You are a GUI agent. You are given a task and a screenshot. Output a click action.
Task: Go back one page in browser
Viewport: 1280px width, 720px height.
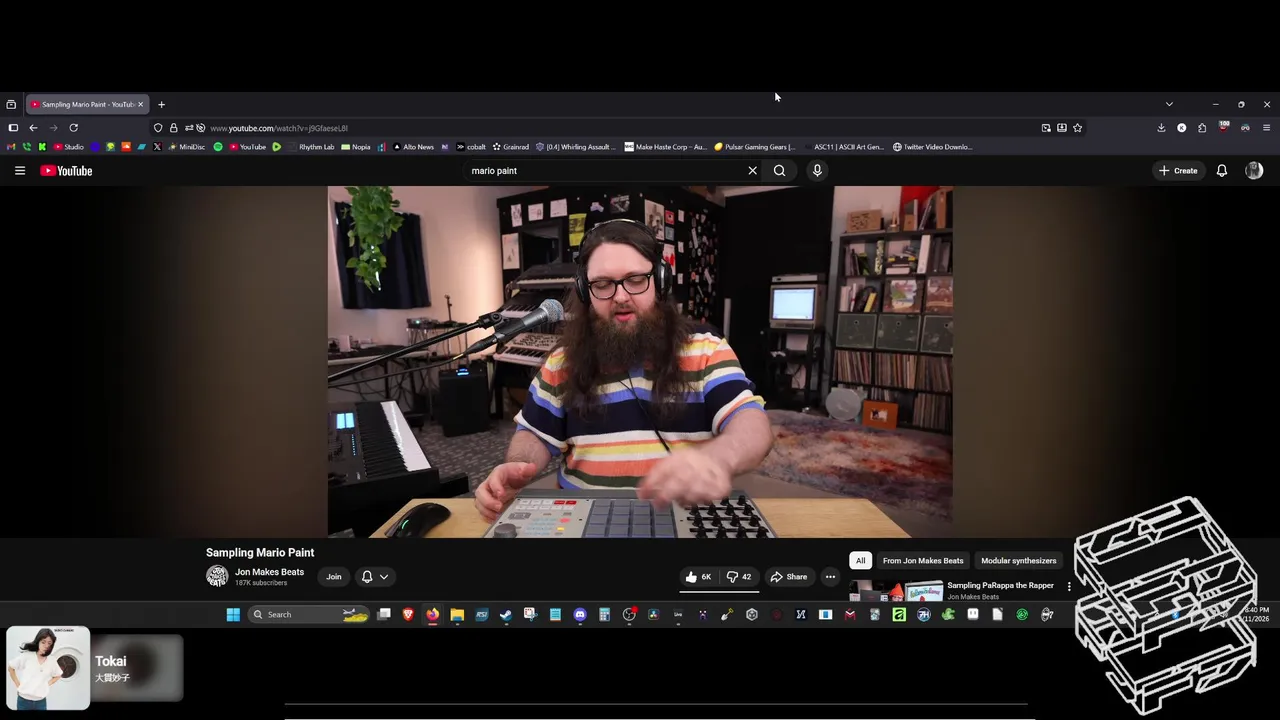coord(33,128)
